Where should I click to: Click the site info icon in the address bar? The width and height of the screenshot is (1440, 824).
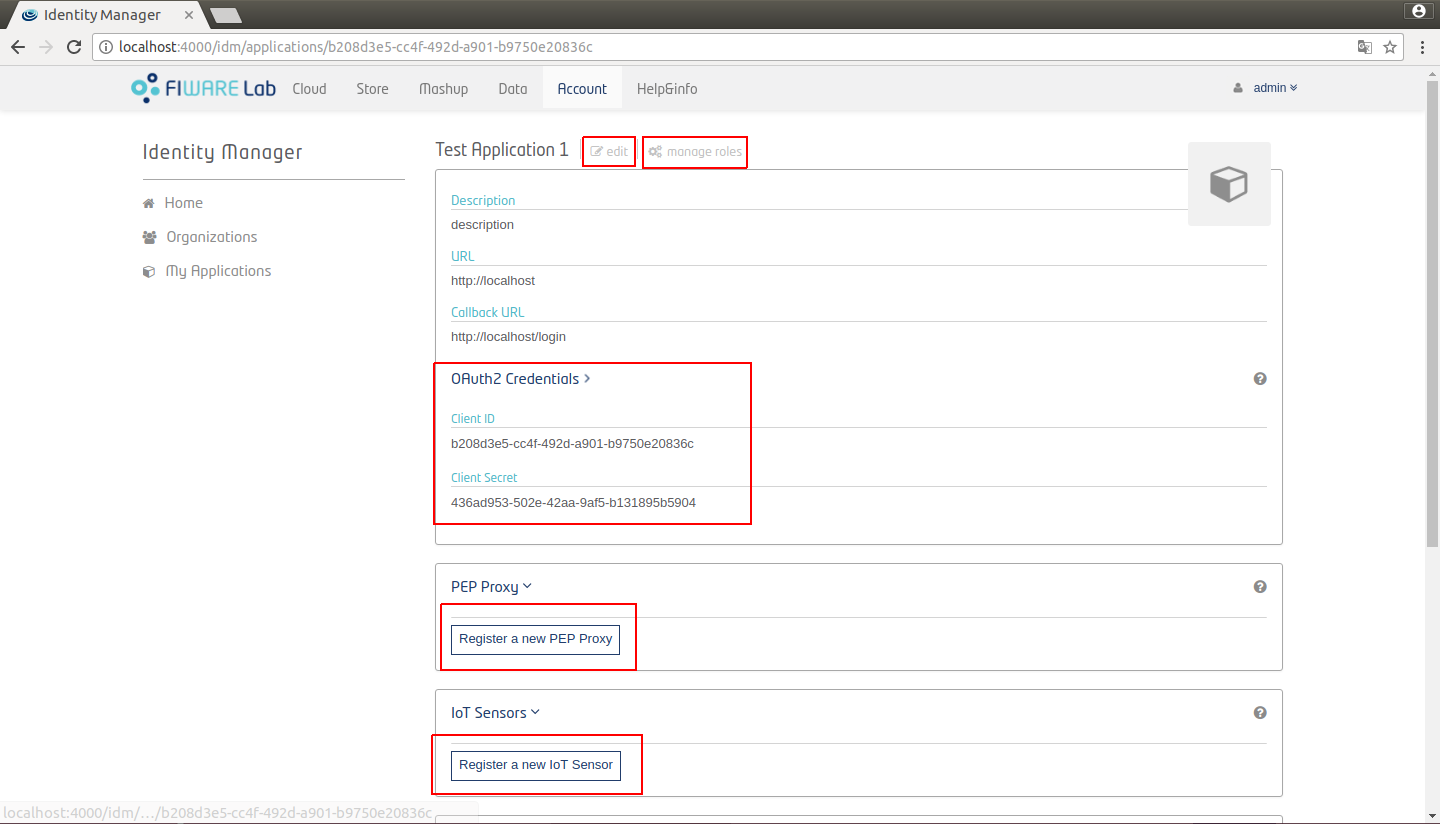107,47
